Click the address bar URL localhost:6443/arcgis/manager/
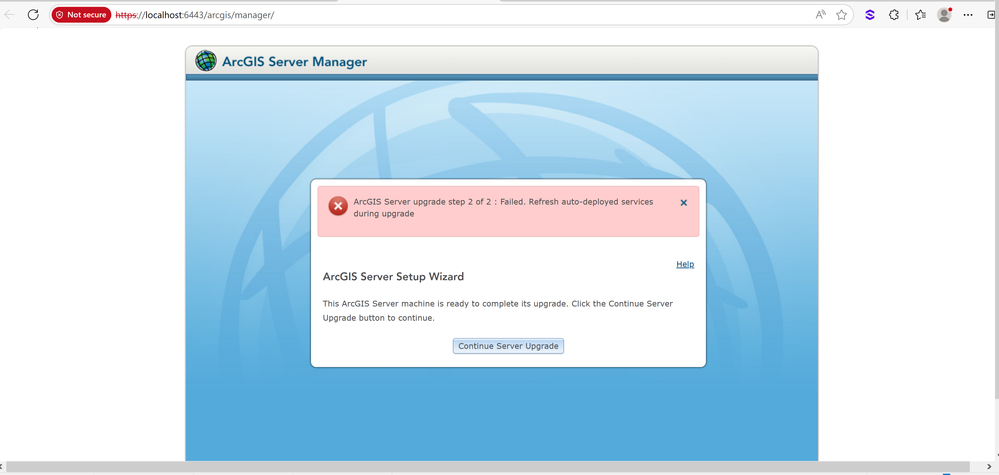999x475 pixels. [194, 15]
